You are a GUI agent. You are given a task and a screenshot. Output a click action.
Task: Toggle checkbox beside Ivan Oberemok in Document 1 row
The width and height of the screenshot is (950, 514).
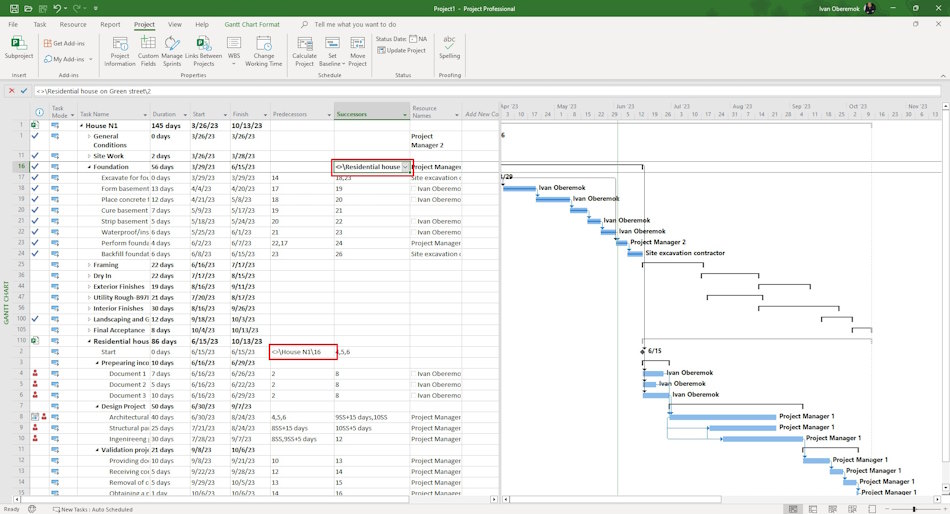pyautogui.click(x=414, y=374)
